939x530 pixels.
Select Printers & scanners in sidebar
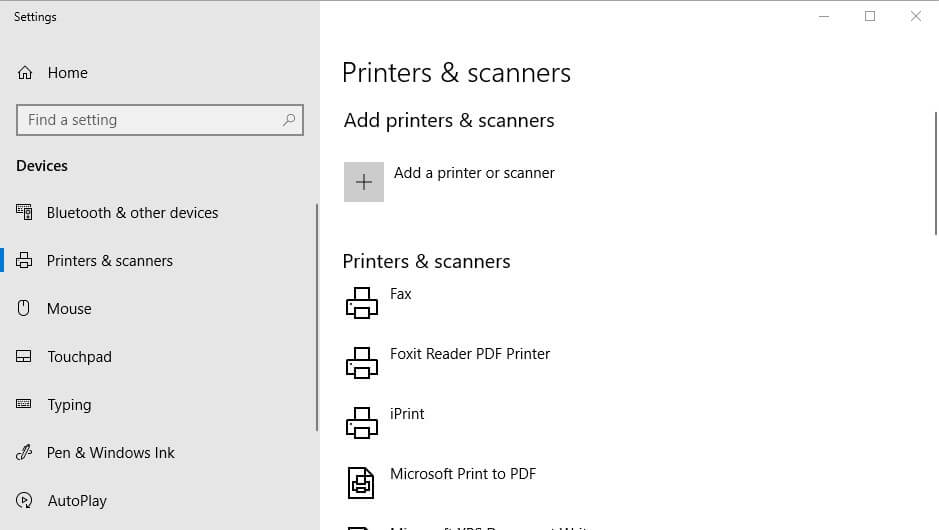coord(110,261)
